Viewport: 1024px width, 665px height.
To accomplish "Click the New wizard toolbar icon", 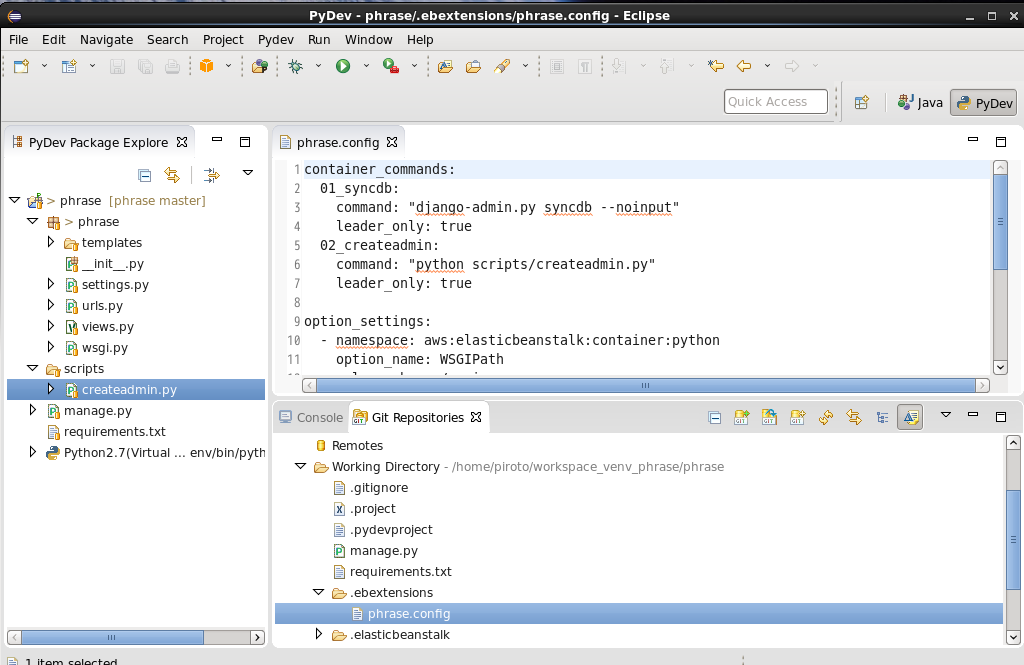I will point(21,67).
